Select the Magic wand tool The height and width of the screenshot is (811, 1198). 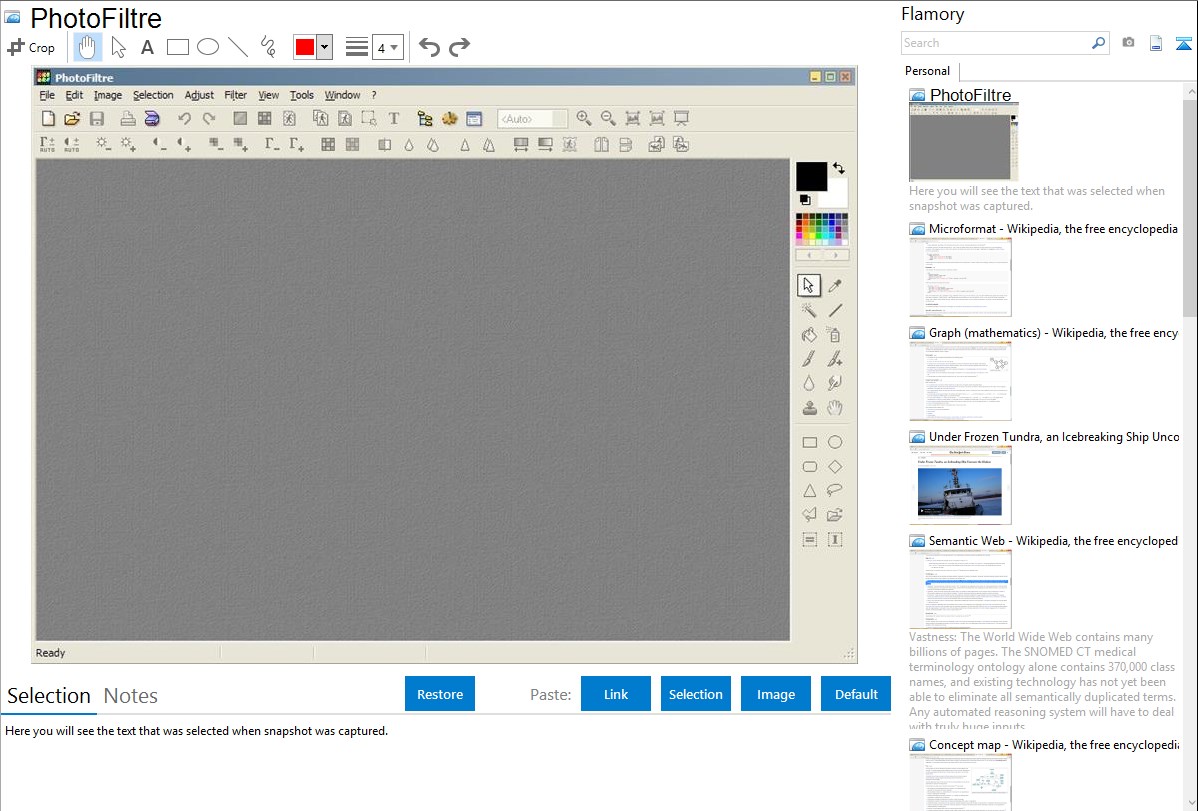(809, 310)
